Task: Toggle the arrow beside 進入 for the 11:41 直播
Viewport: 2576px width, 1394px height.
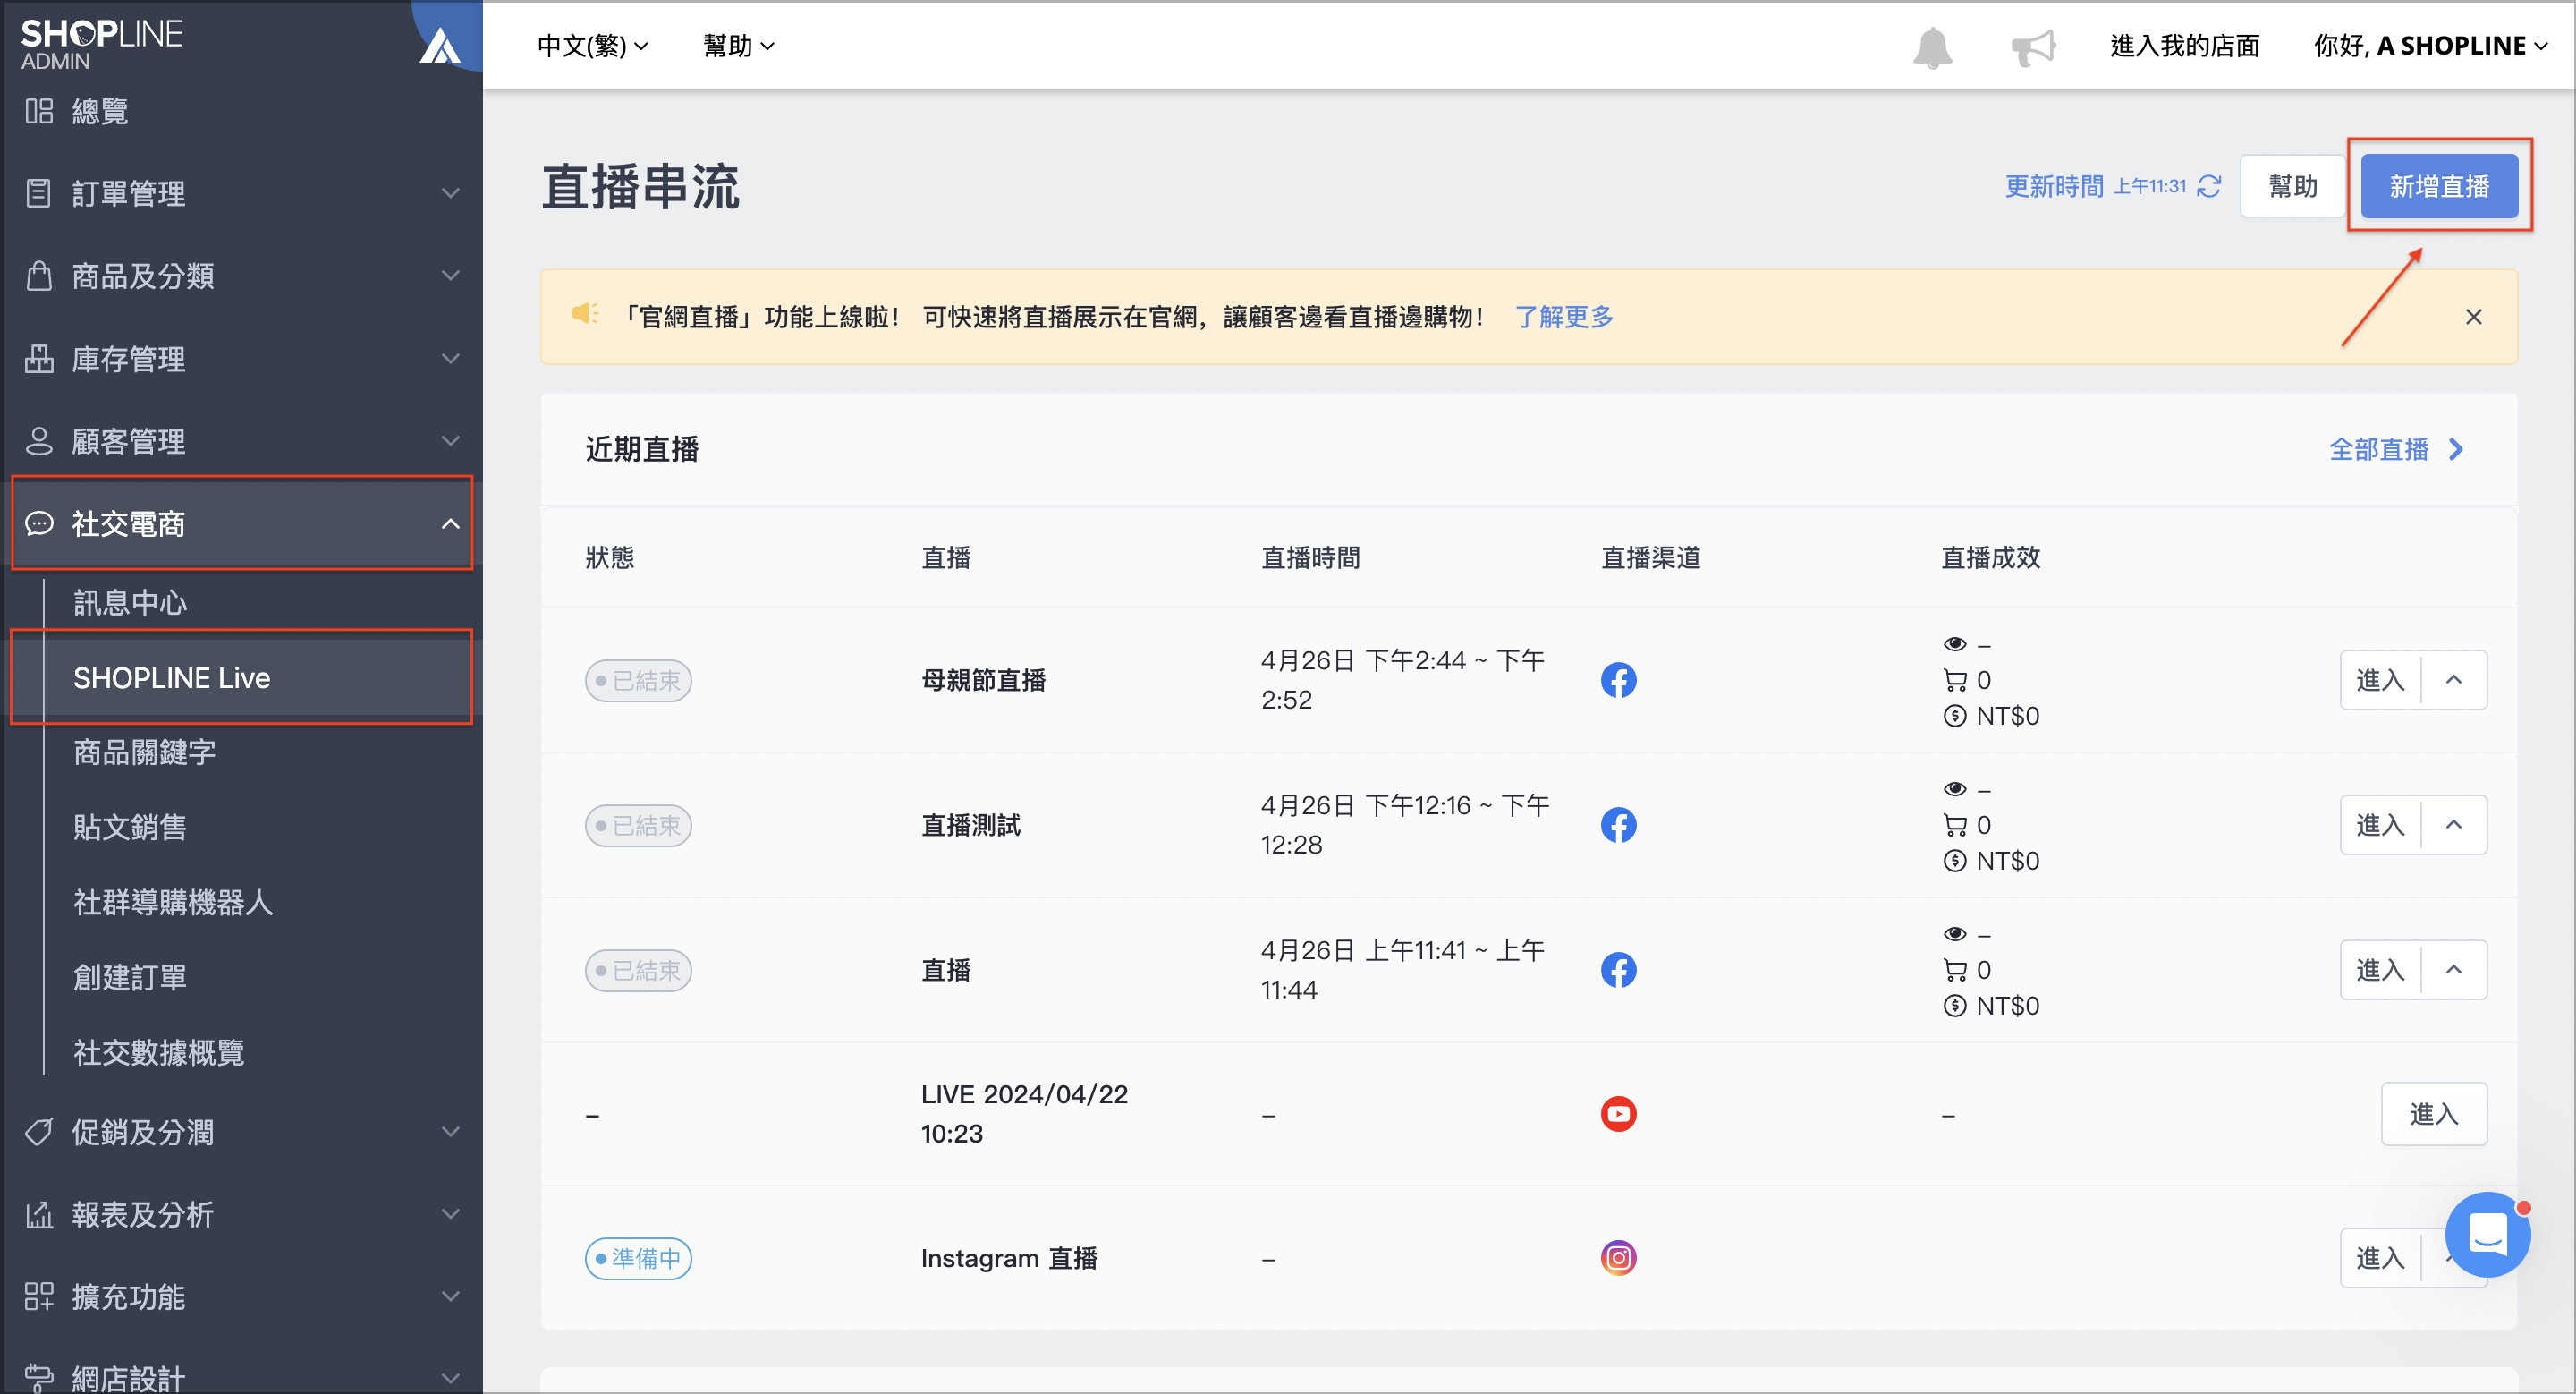Action: 2453,970
